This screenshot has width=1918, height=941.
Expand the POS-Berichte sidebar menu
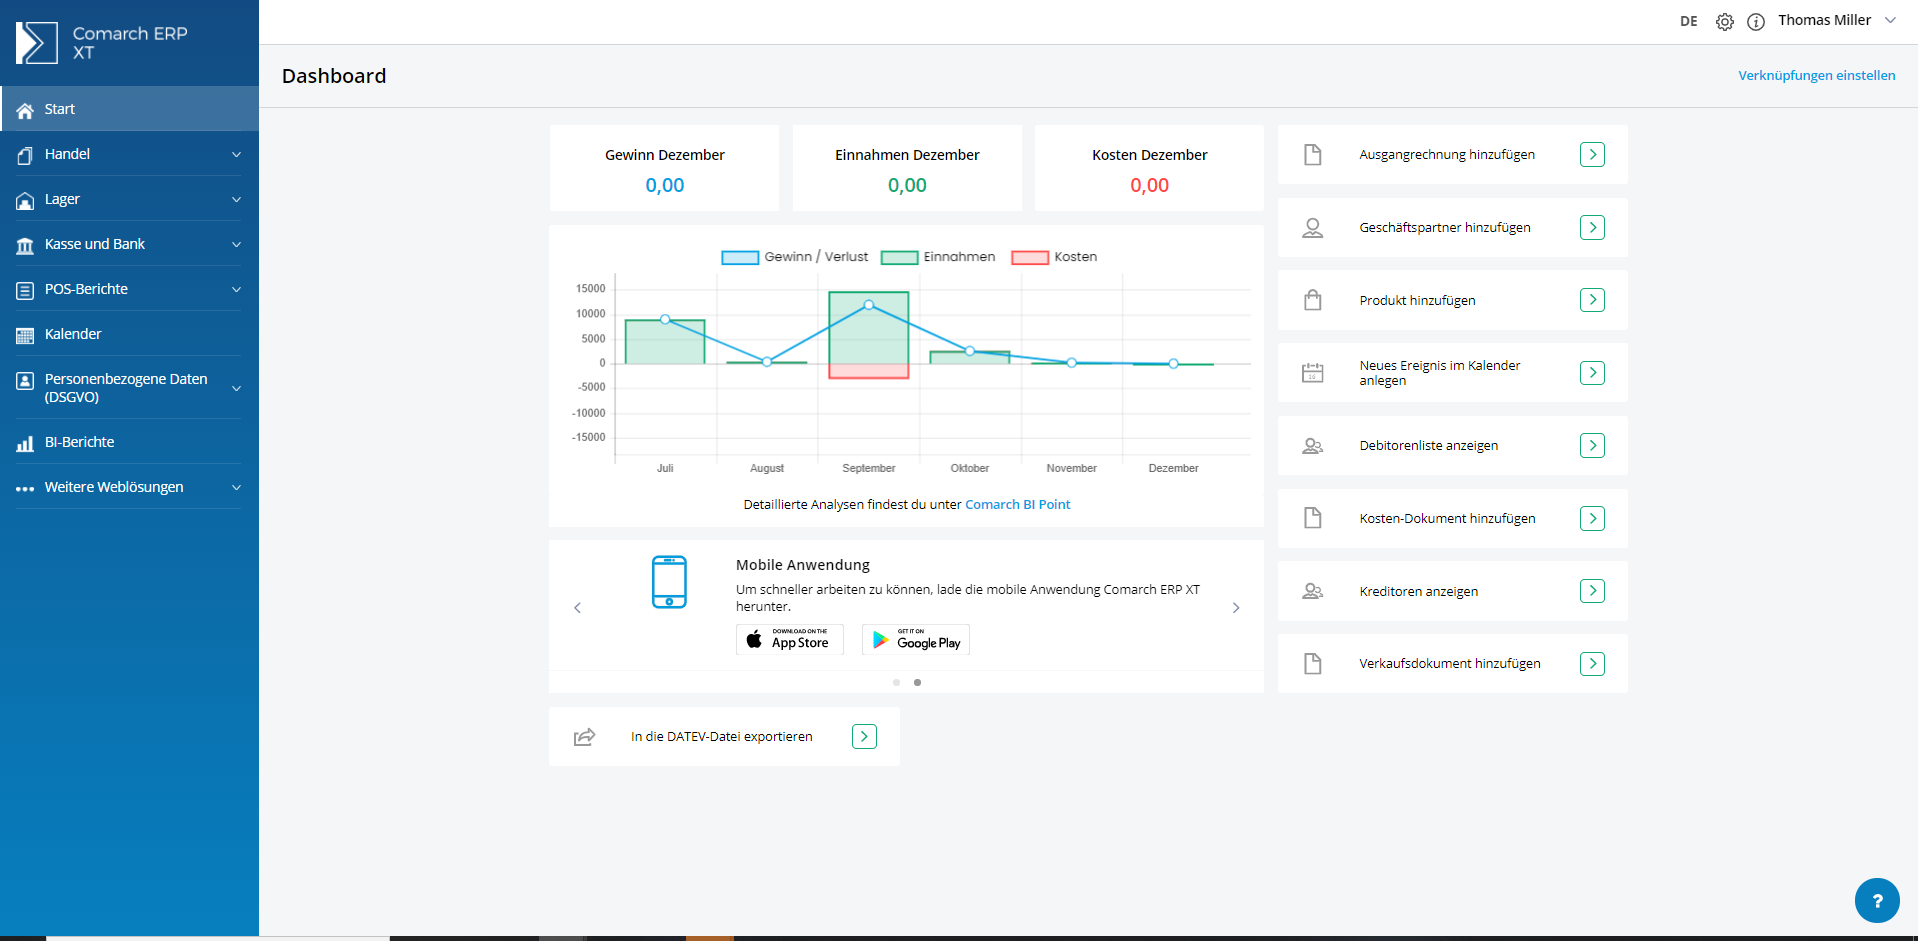(x=130, y=289)
